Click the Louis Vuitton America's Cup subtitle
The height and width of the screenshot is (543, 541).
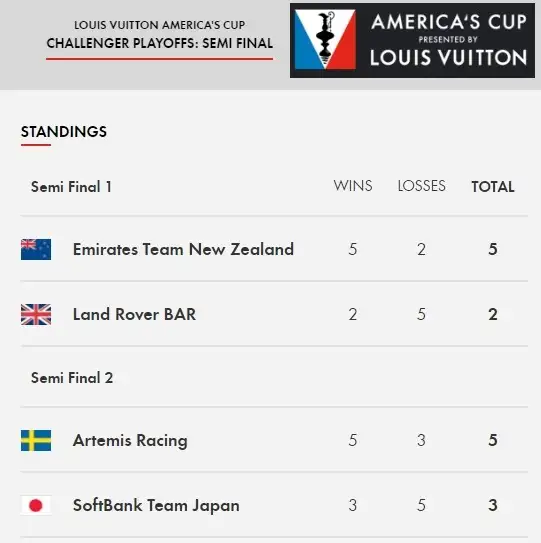point(160,25)
